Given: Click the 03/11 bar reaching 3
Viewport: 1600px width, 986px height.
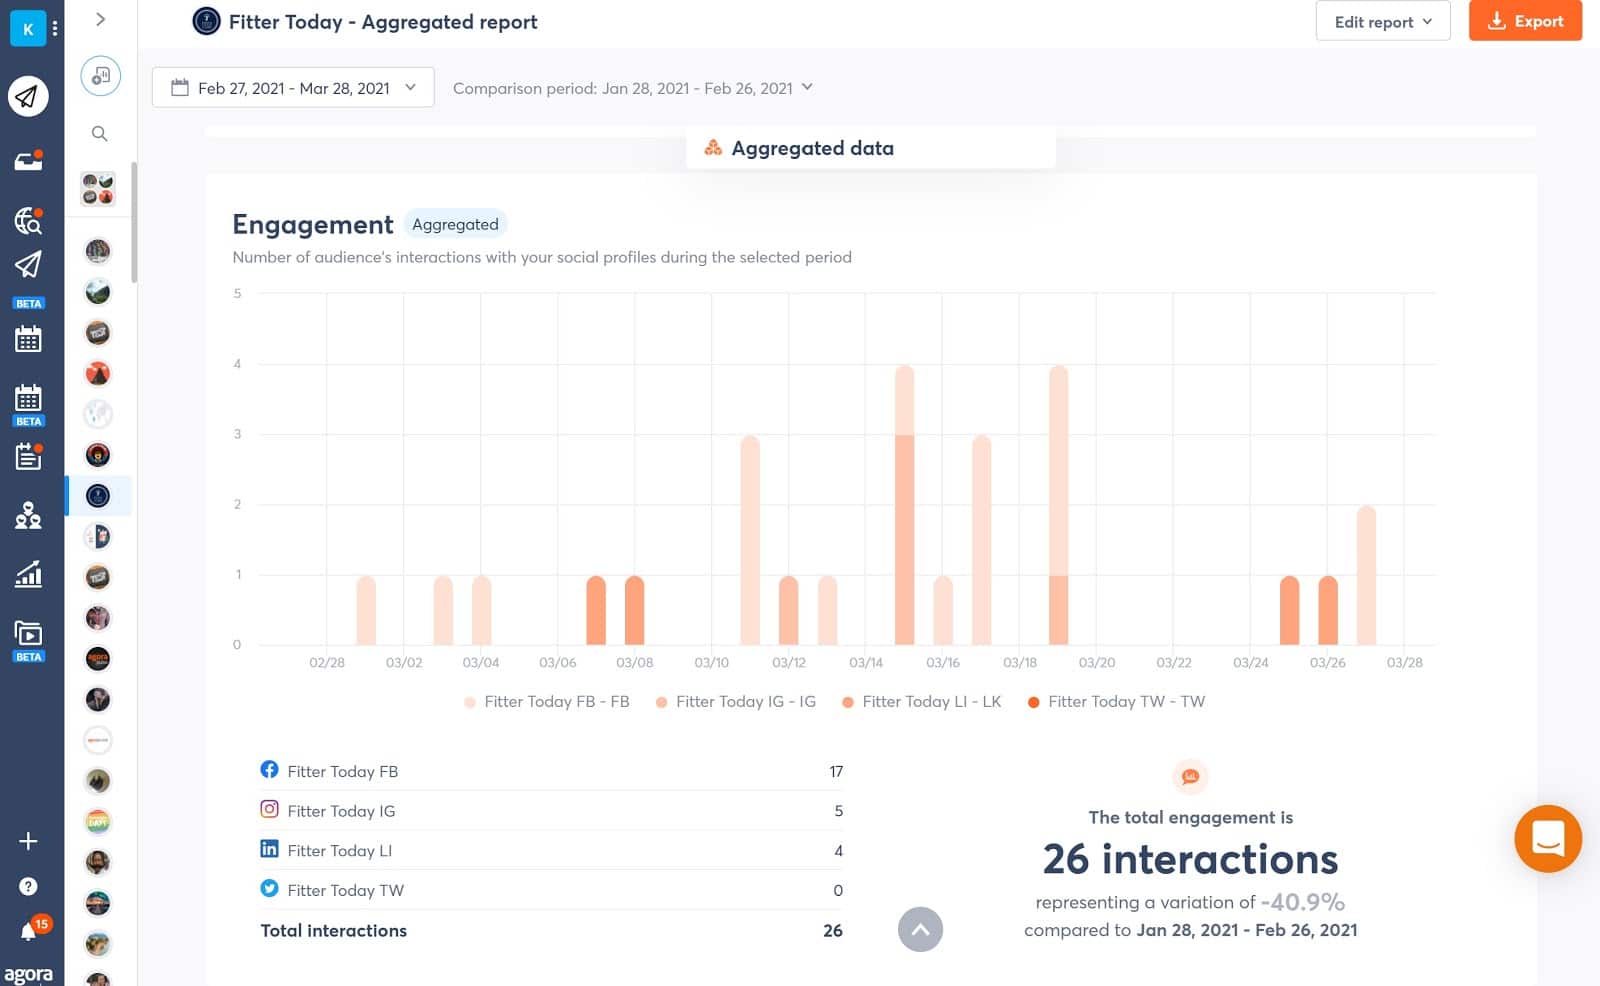Looking at the screenshot, I should (750, 540).
